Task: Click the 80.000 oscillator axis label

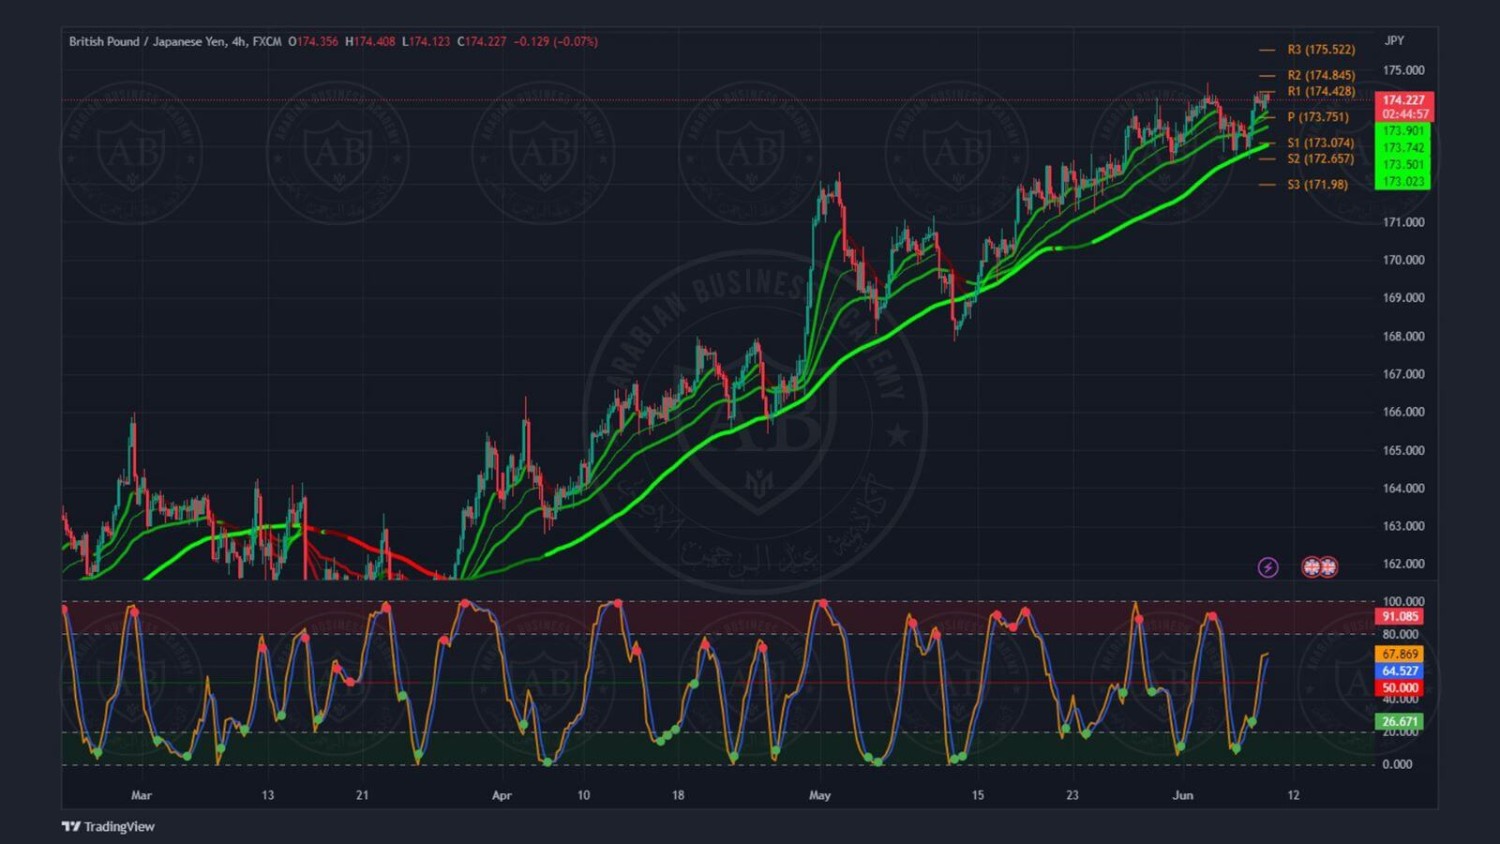Action: click(1401, 634)
